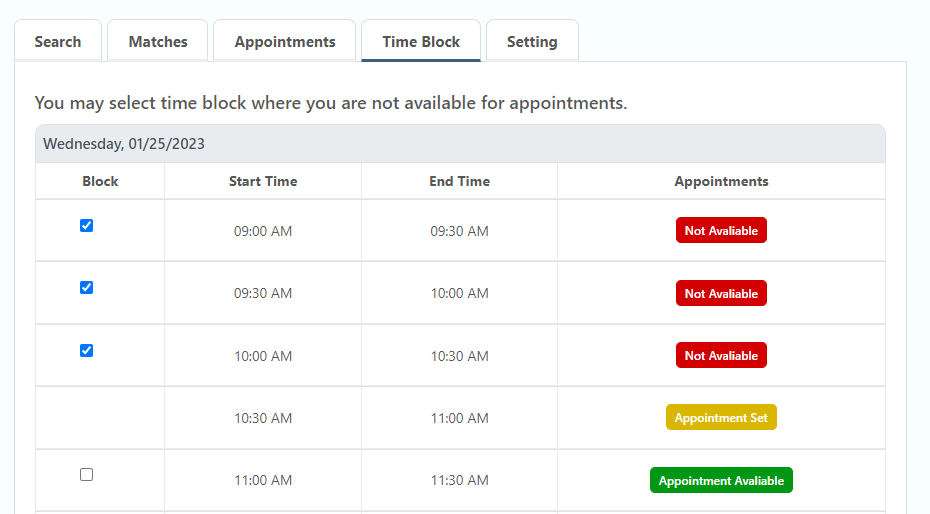The width and height of the screenshot is (930, 514).
Task: Click the Start Time column header
Action: click(x=263, y=181)
